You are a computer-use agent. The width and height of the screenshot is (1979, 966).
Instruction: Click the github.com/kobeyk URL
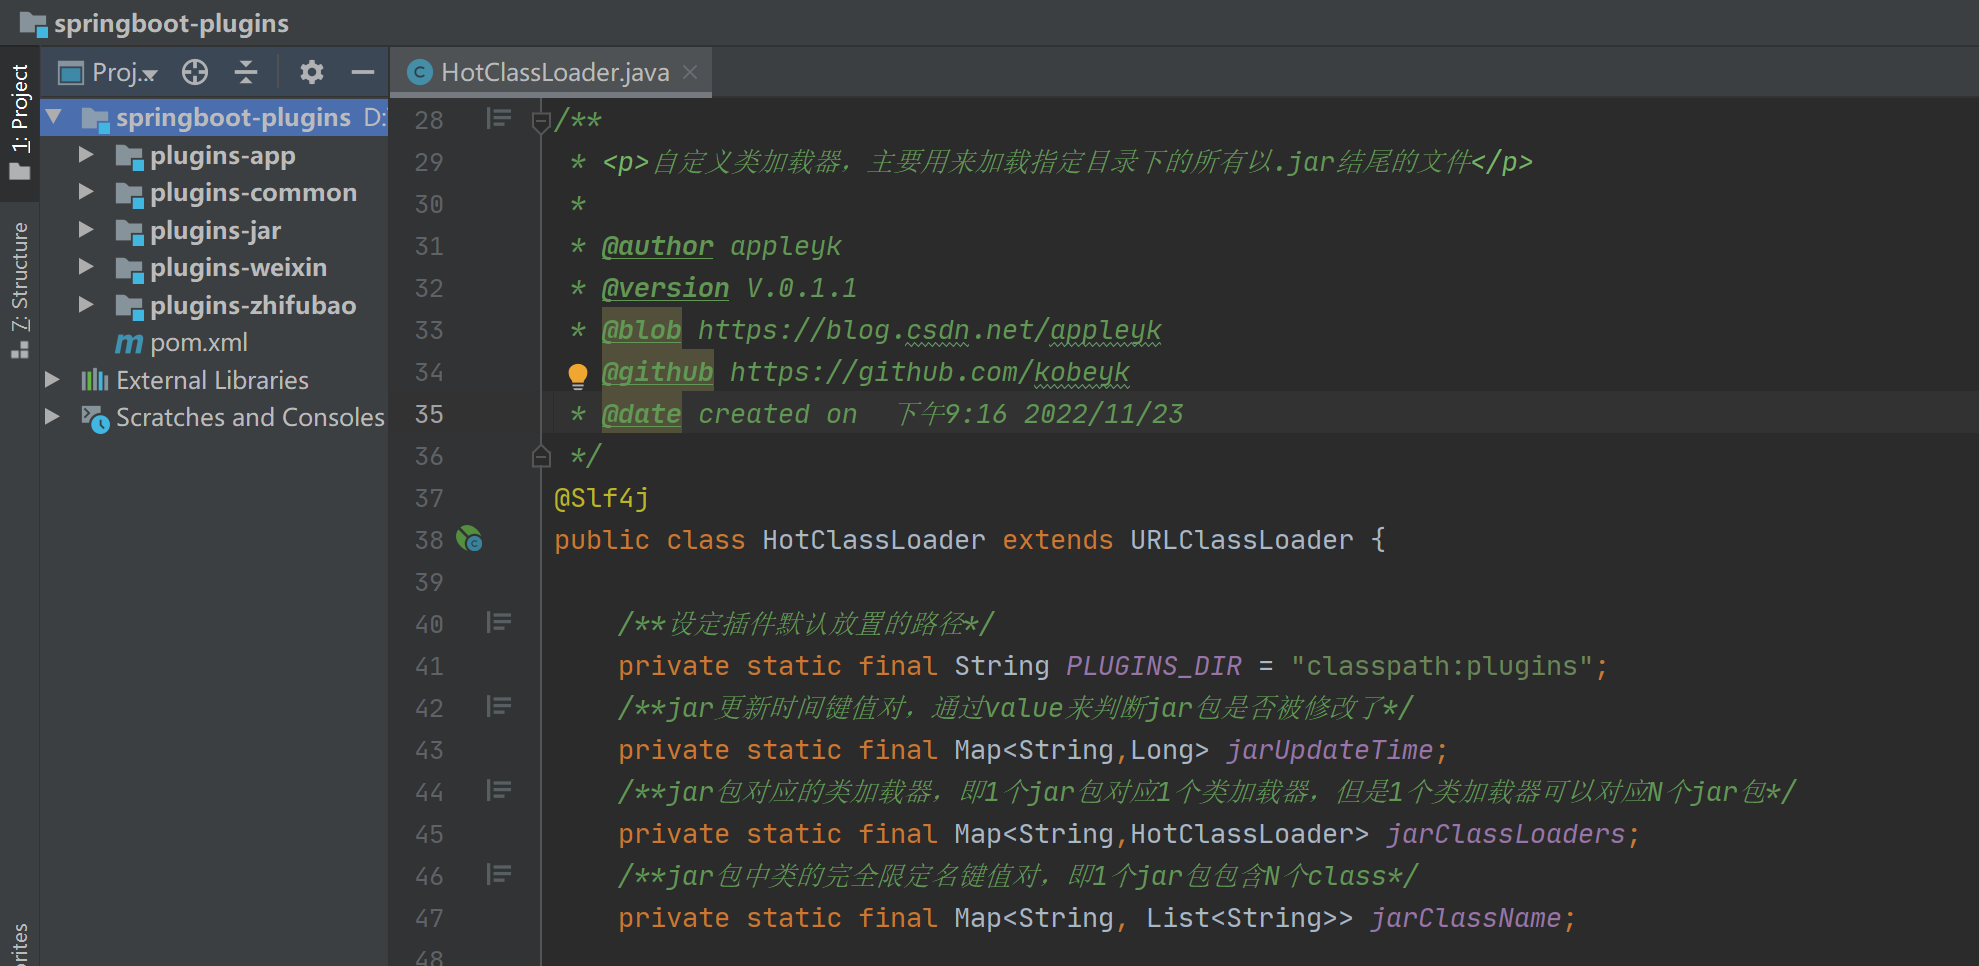(x=929, y=372)
